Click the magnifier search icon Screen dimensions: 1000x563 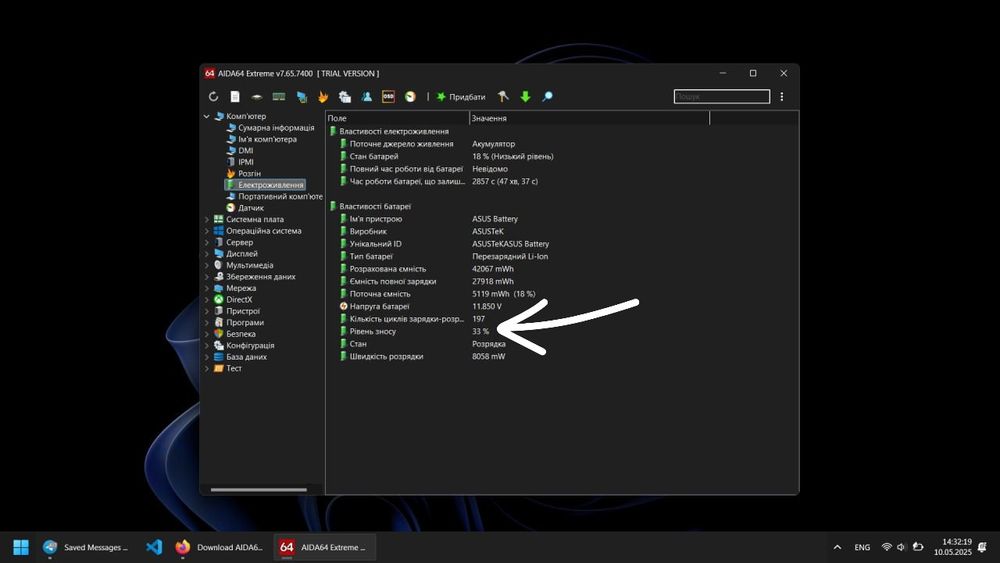click(547, 96)
